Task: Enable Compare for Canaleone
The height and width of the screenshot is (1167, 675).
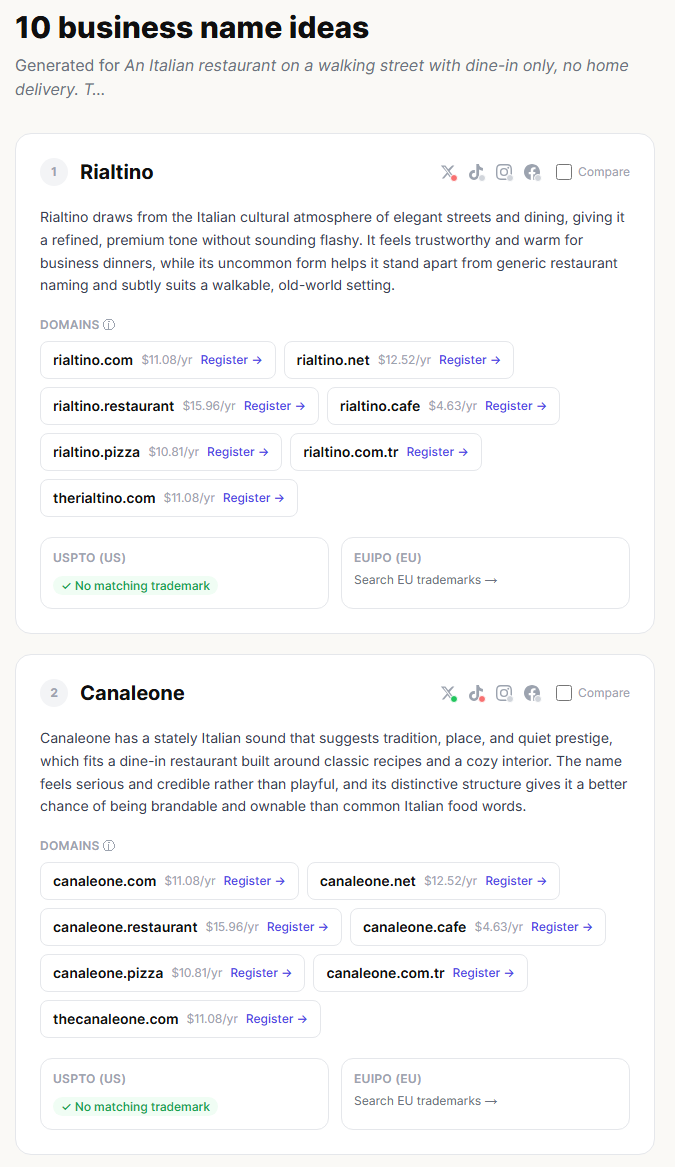Action: pos(565,692)
